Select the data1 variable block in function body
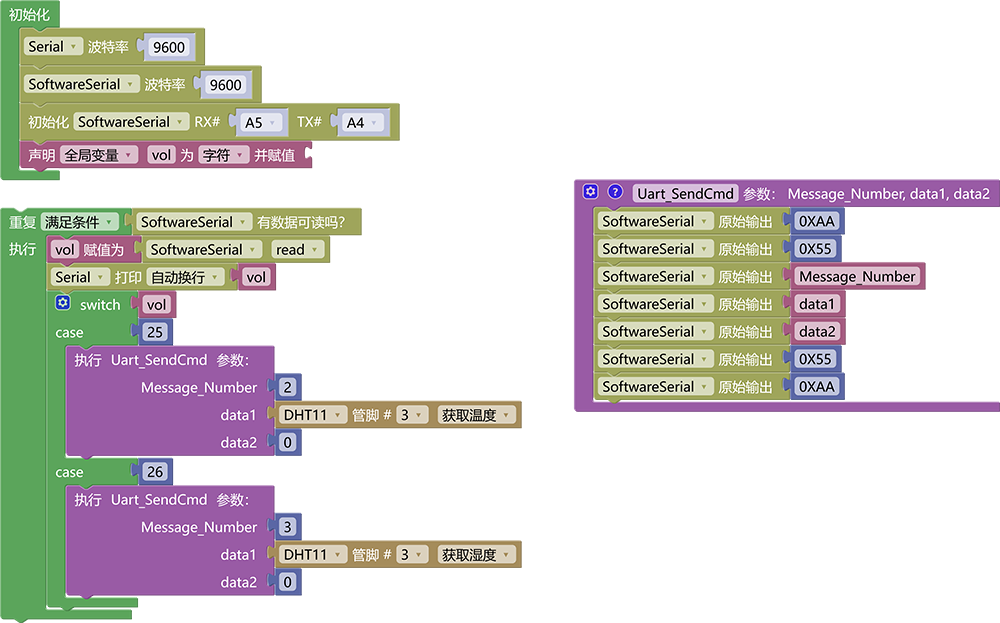Image resolution: width=1000 pixels, height=623 pixels. tap(817, 304)
